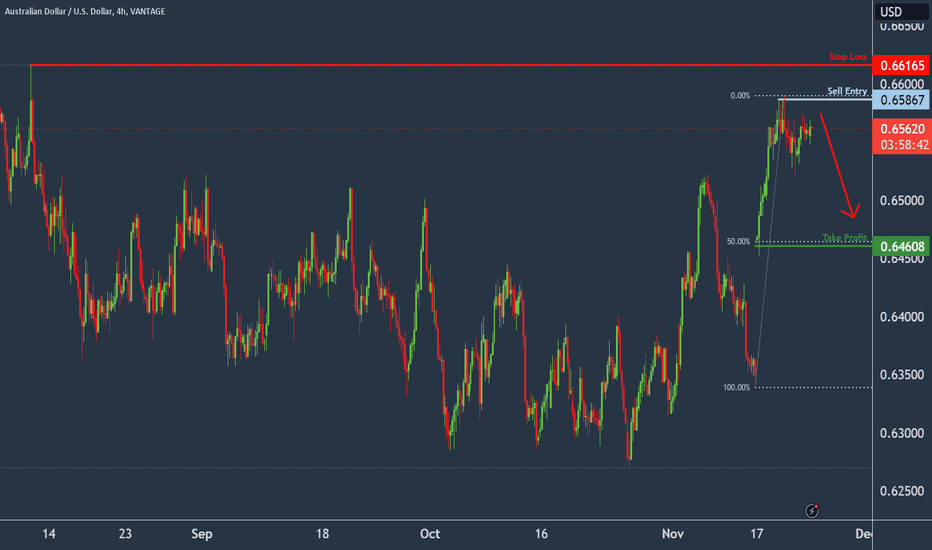Click the current price label 0.65620
The image size is (932, 550).
[902, 129]
